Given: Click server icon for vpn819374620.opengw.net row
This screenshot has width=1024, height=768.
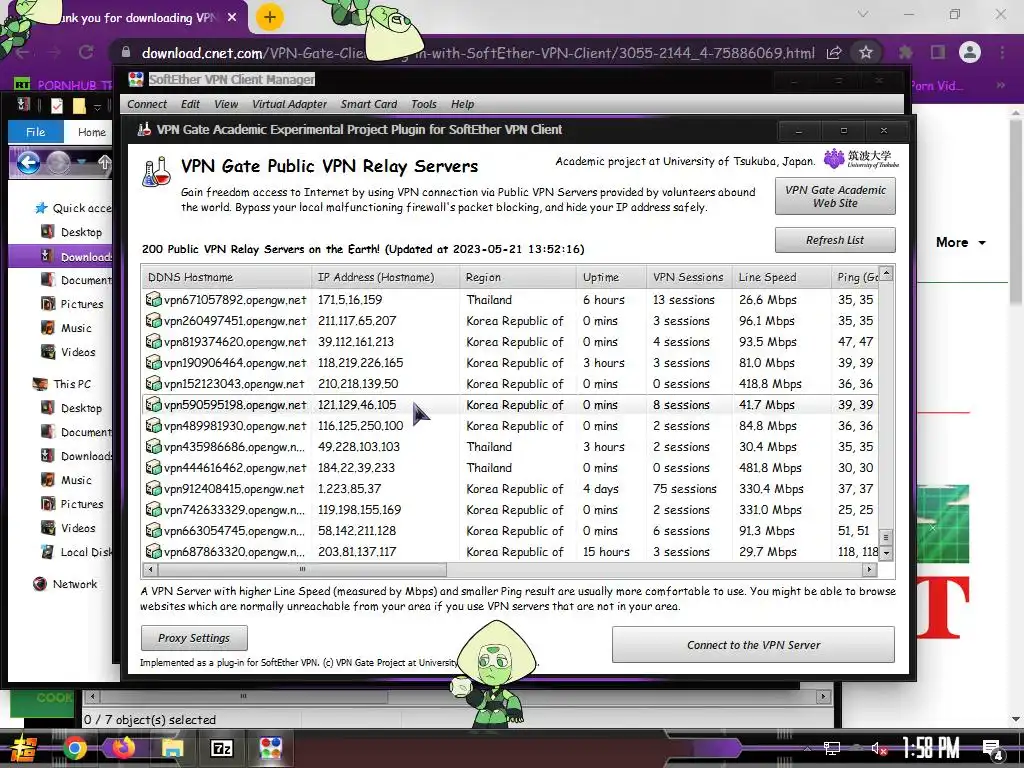Looking at the screenshot, I should point(153,342).
